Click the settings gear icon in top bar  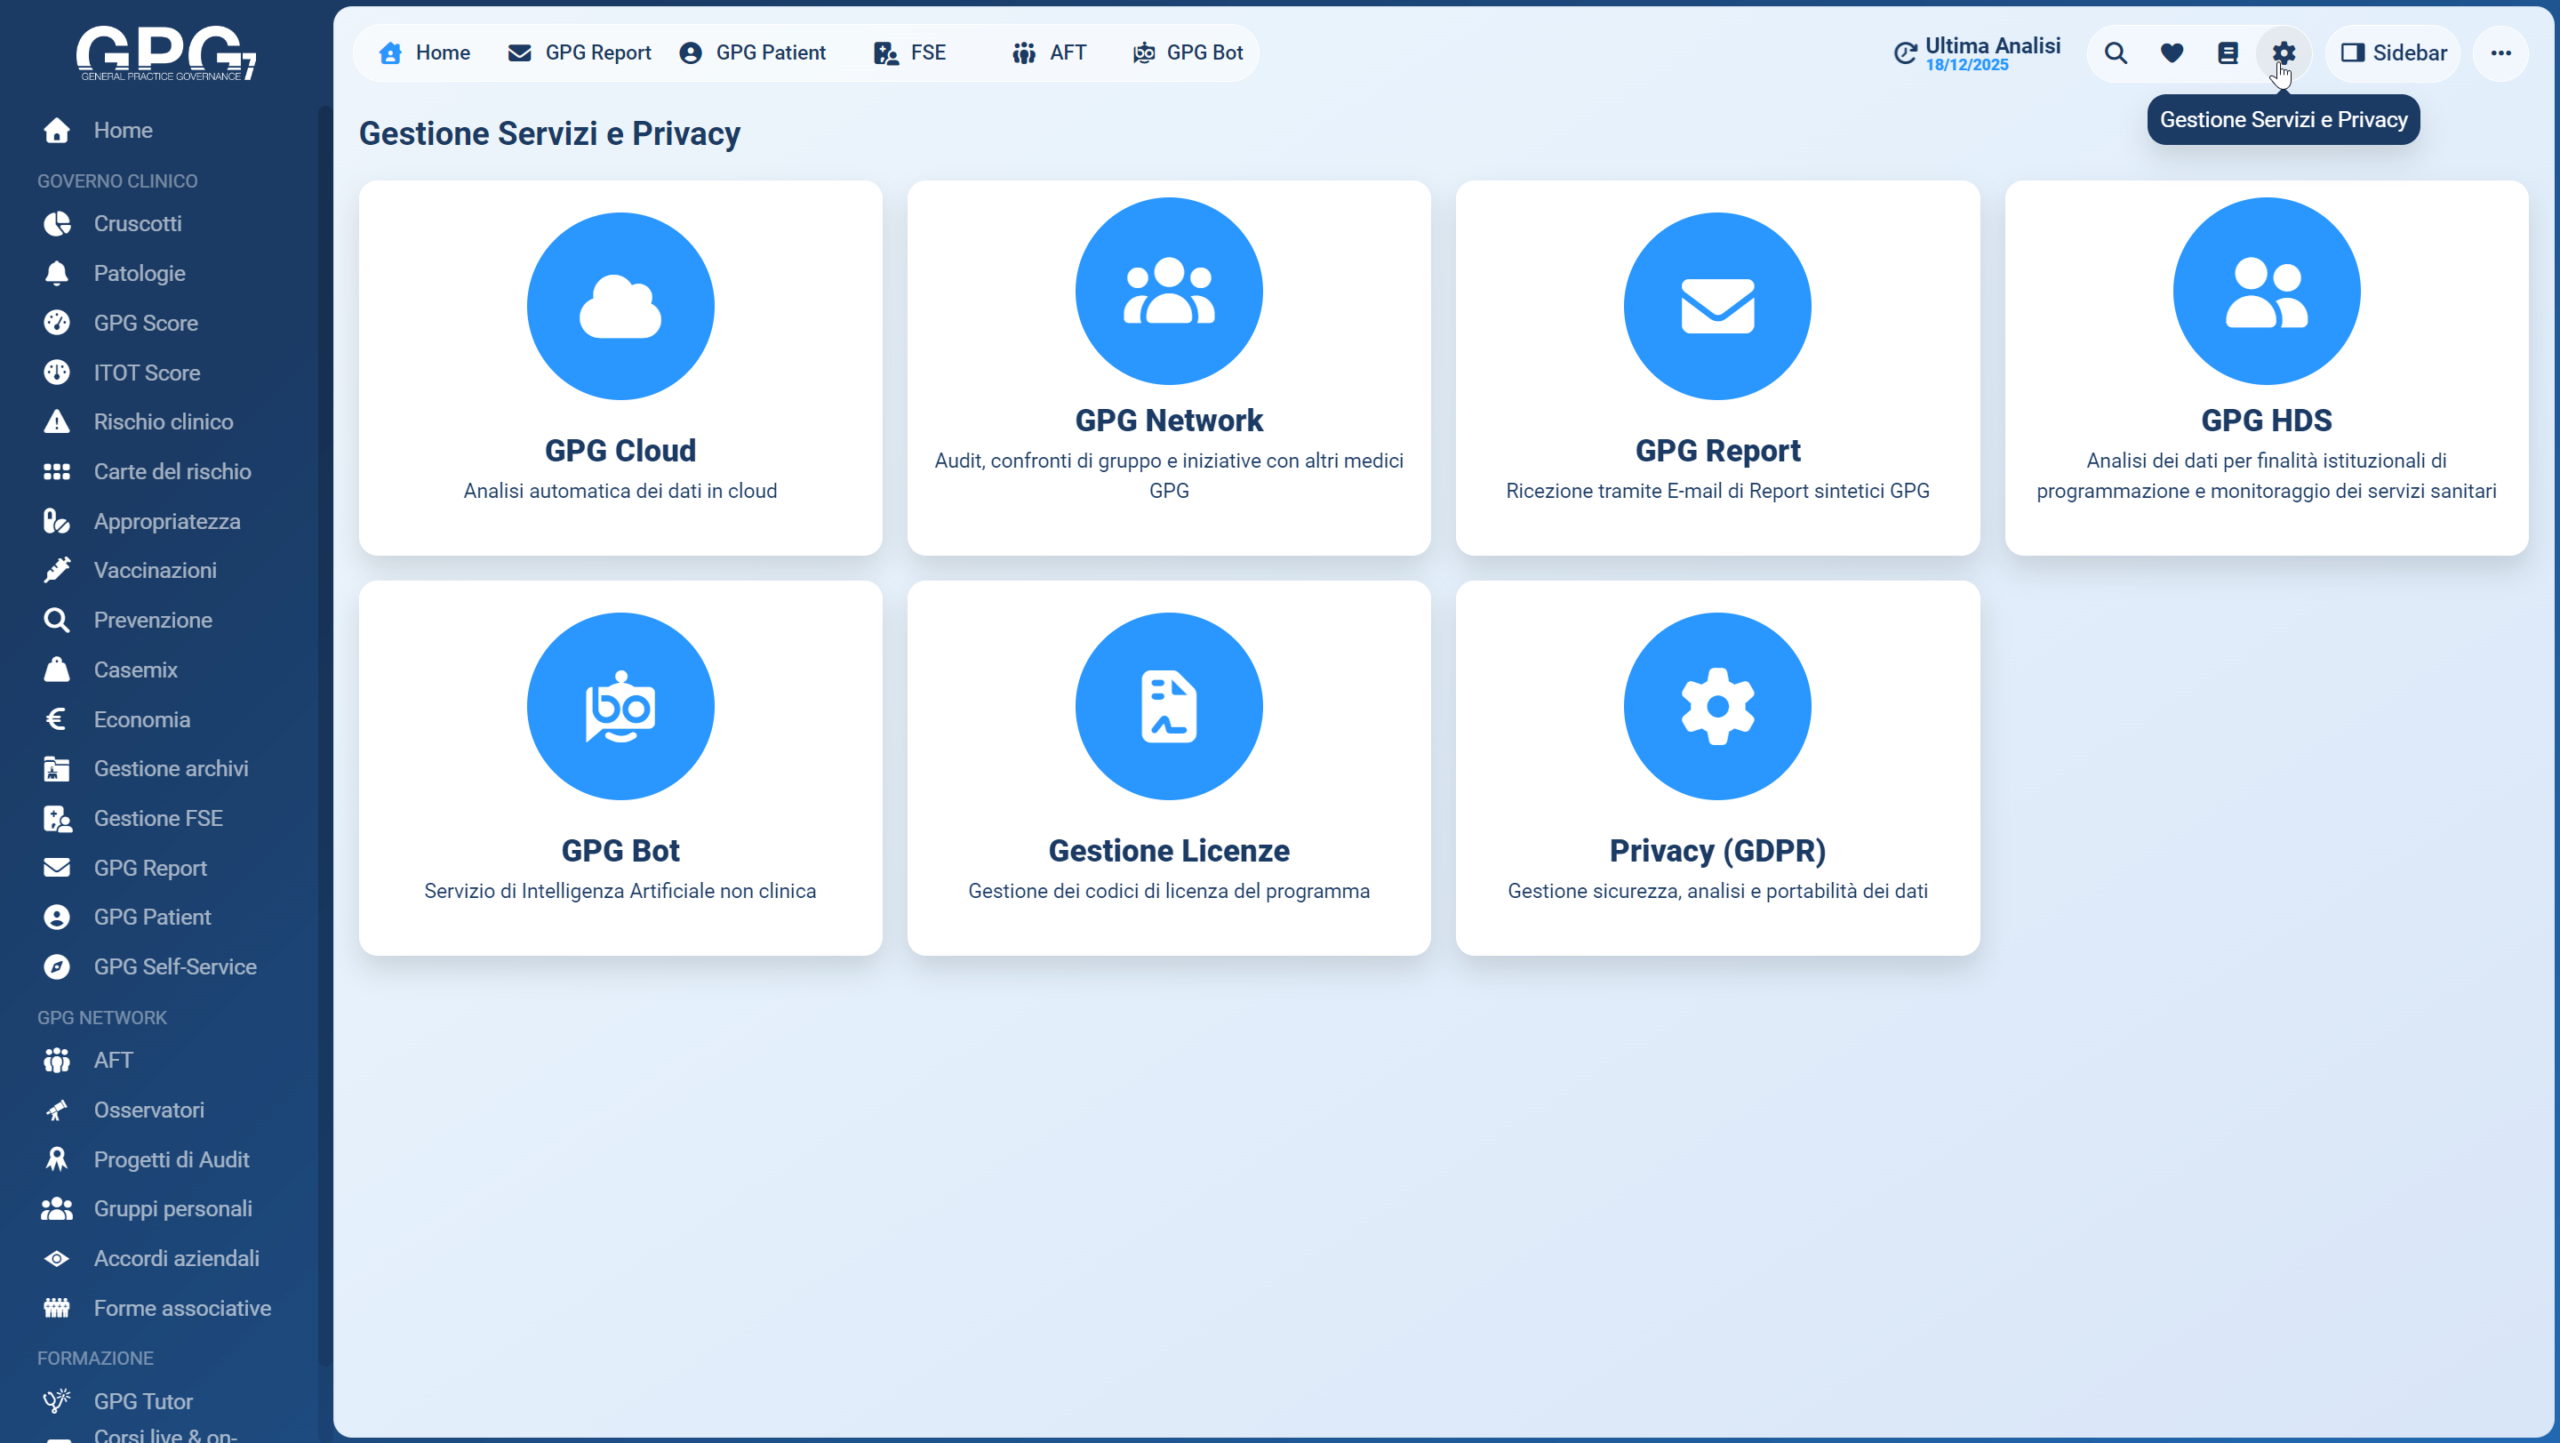tap(2283, 53)
